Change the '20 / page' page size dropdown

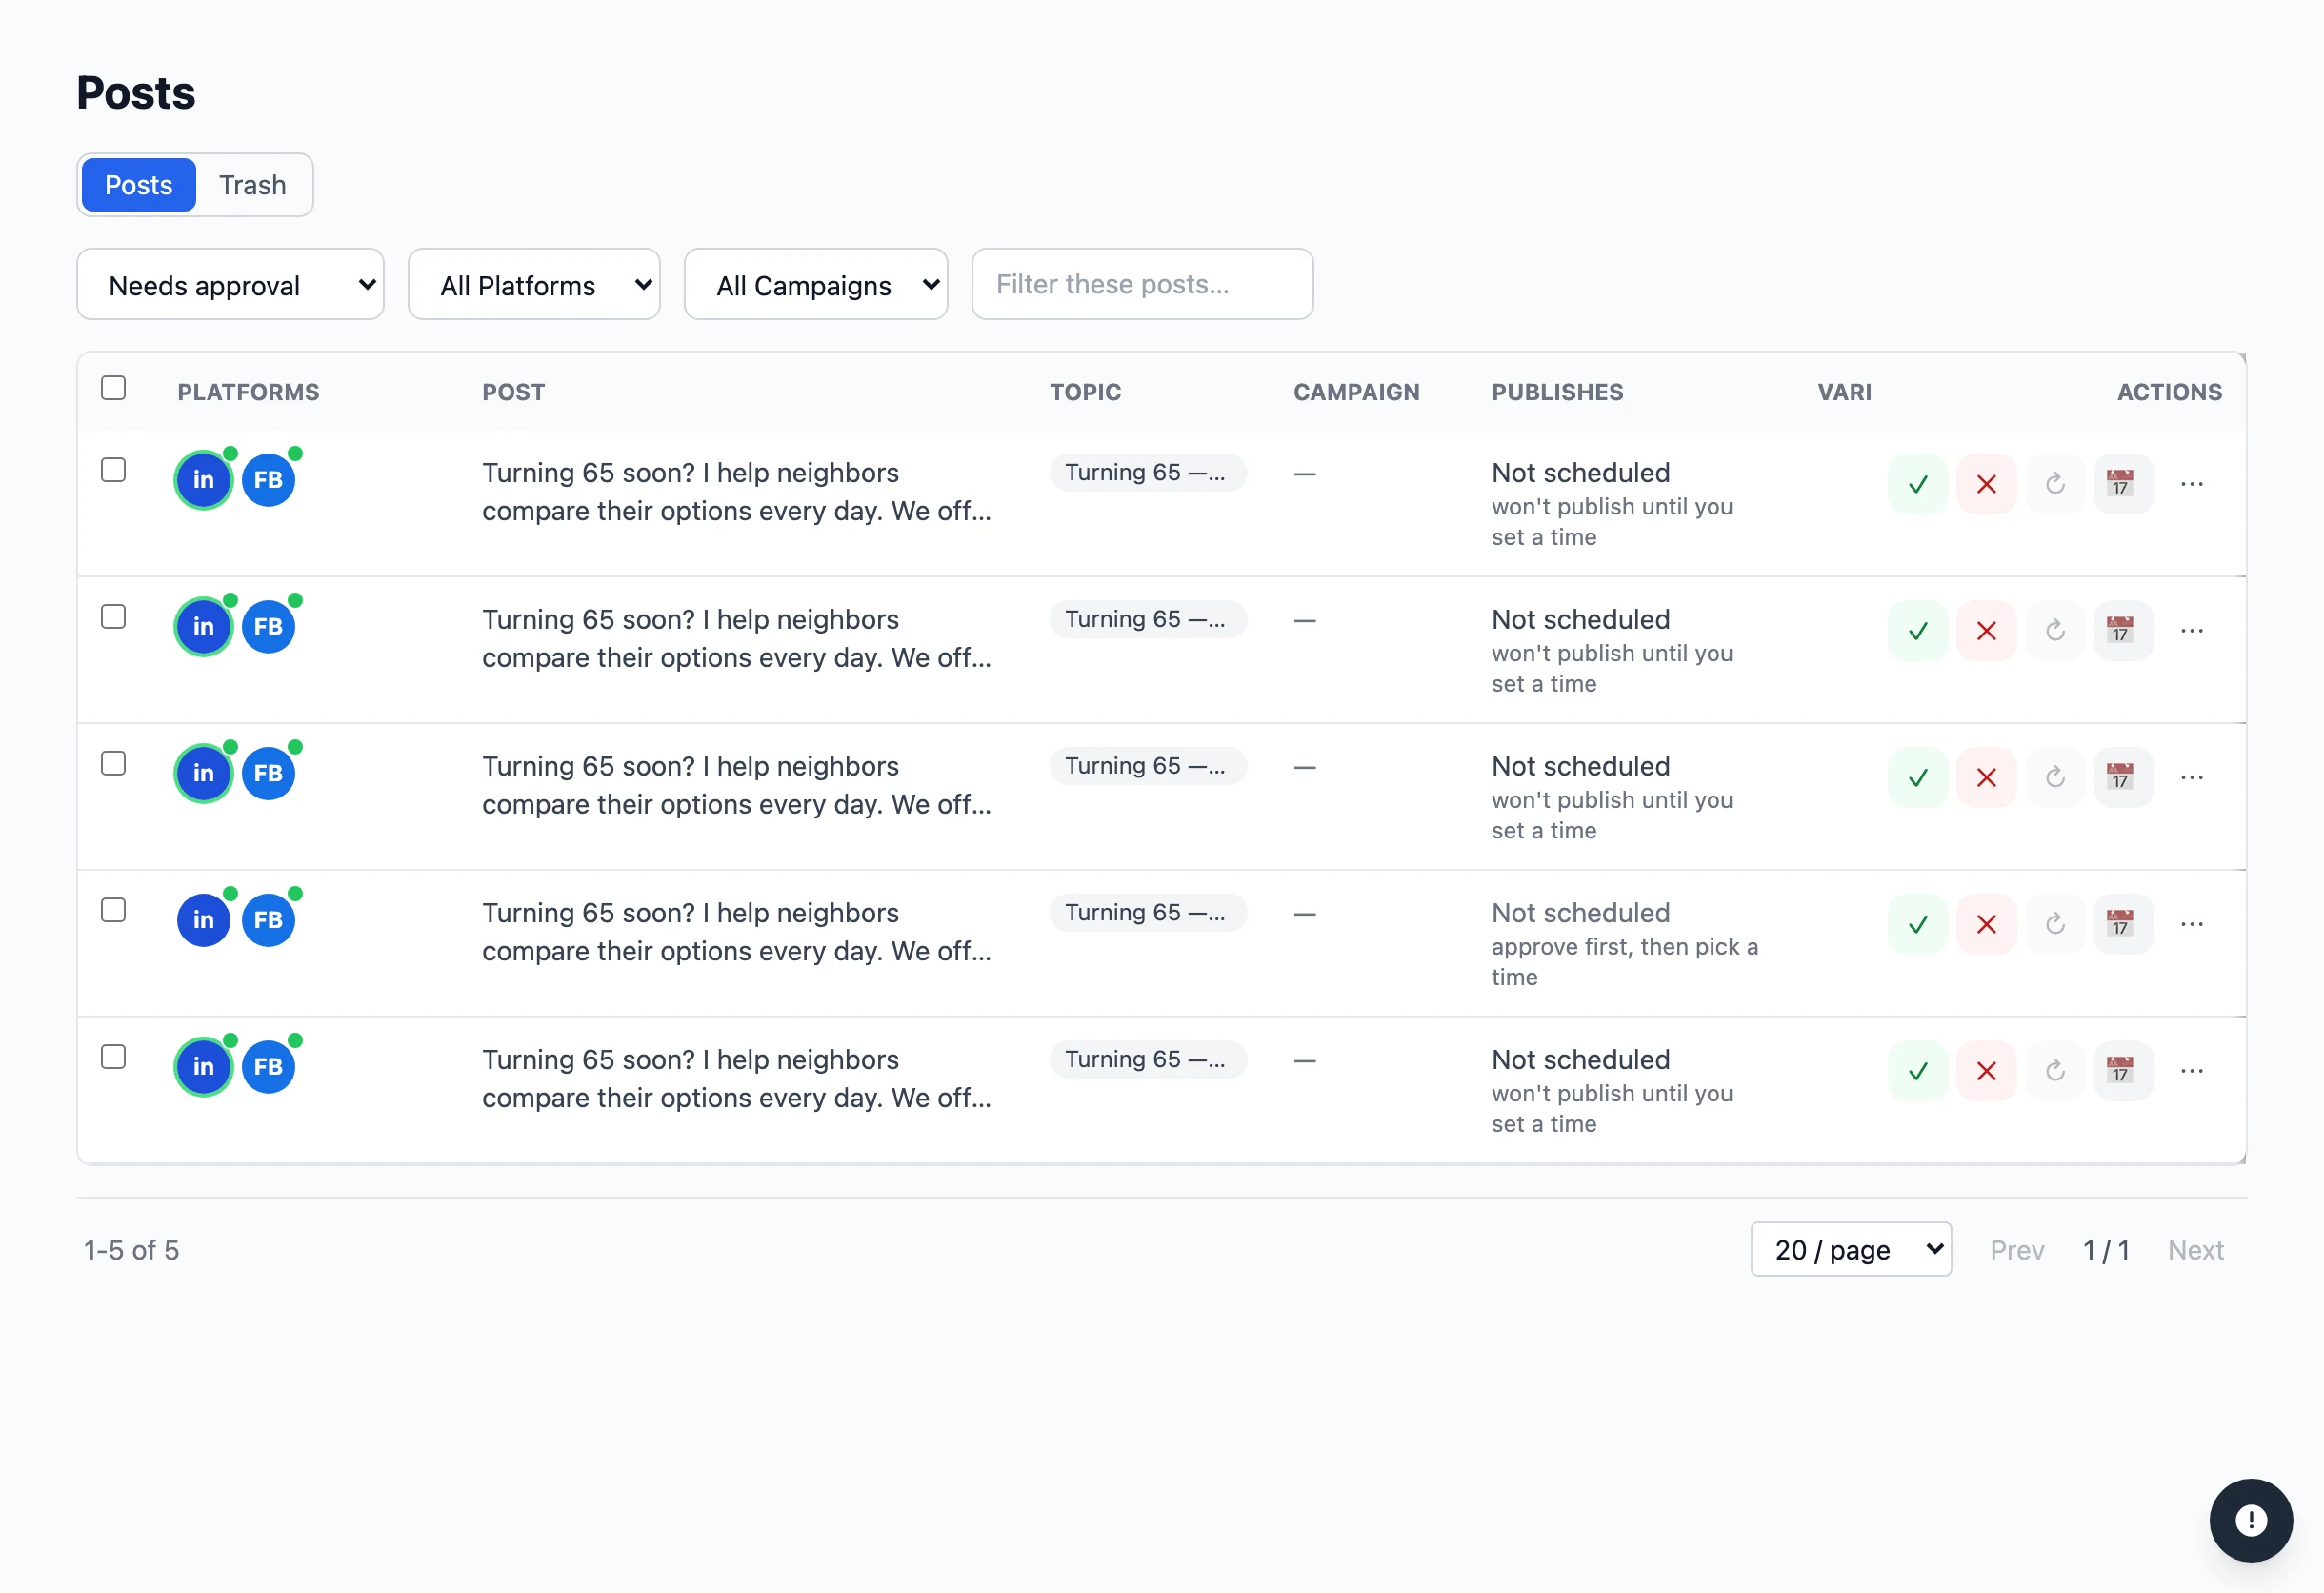coord(1851,1249)
